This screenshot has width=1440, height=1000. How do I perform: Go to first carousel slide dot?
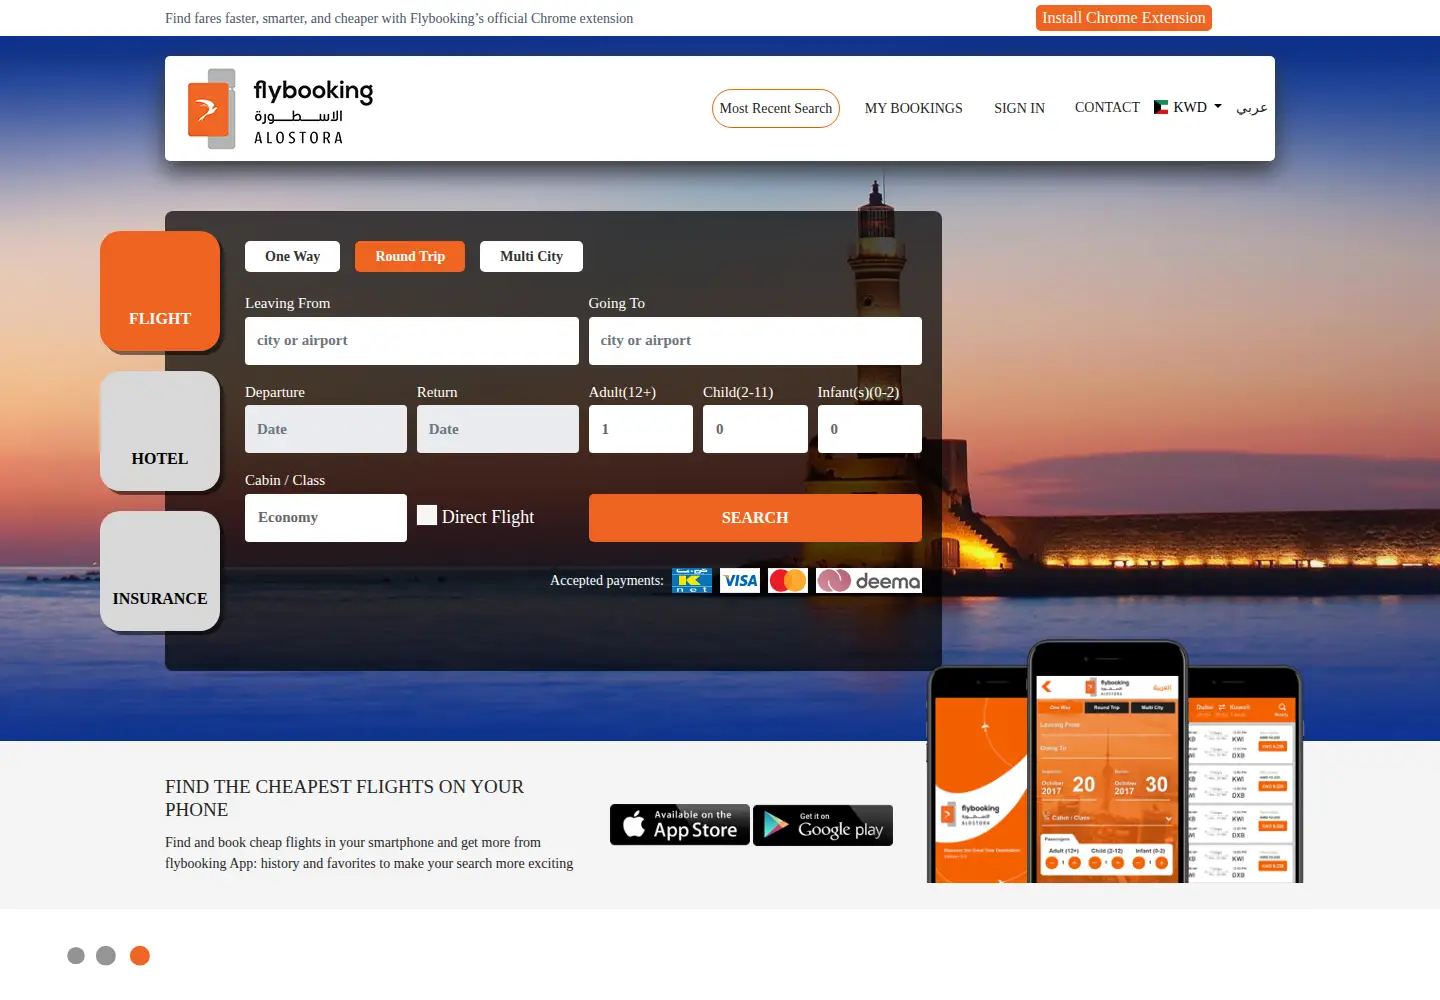(76, 956)
